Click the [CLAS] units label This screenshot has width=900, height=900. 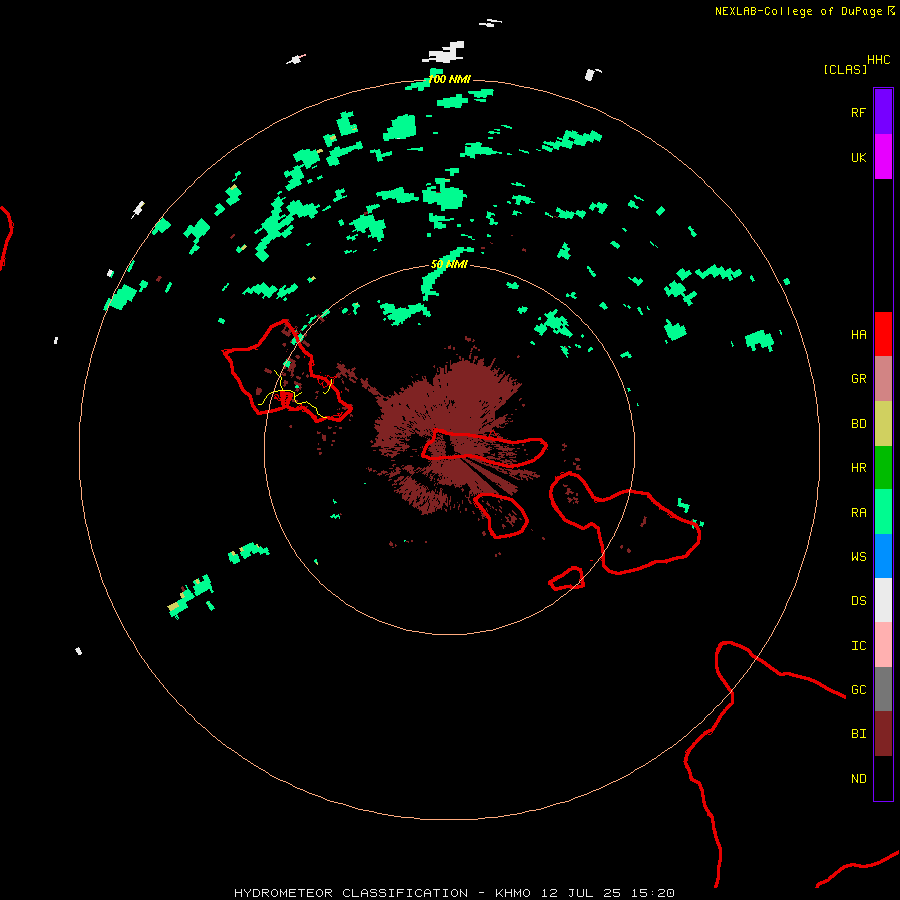tap(845, 69)
